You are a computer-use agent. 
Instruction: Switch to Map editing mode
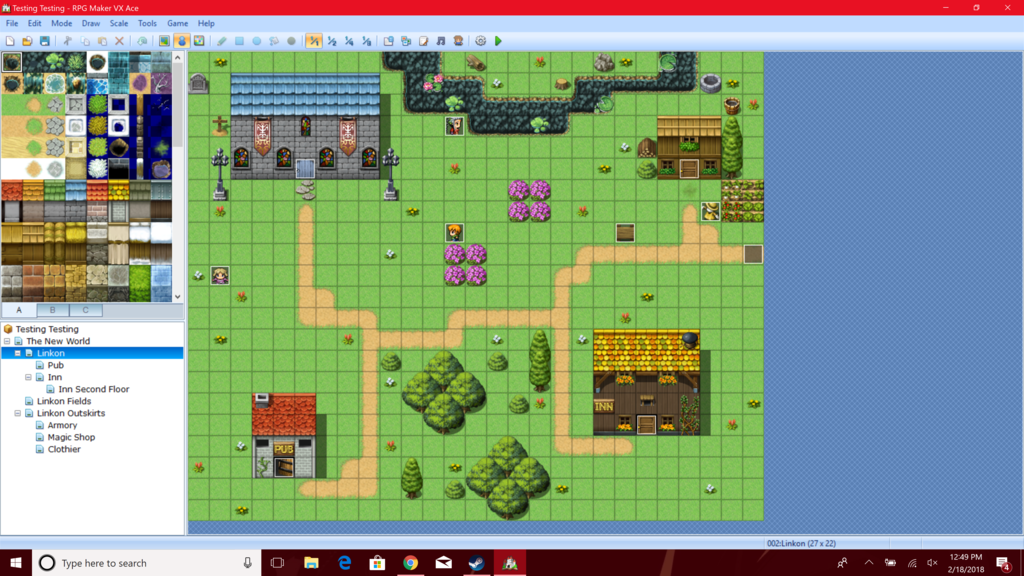pos(164,41)
